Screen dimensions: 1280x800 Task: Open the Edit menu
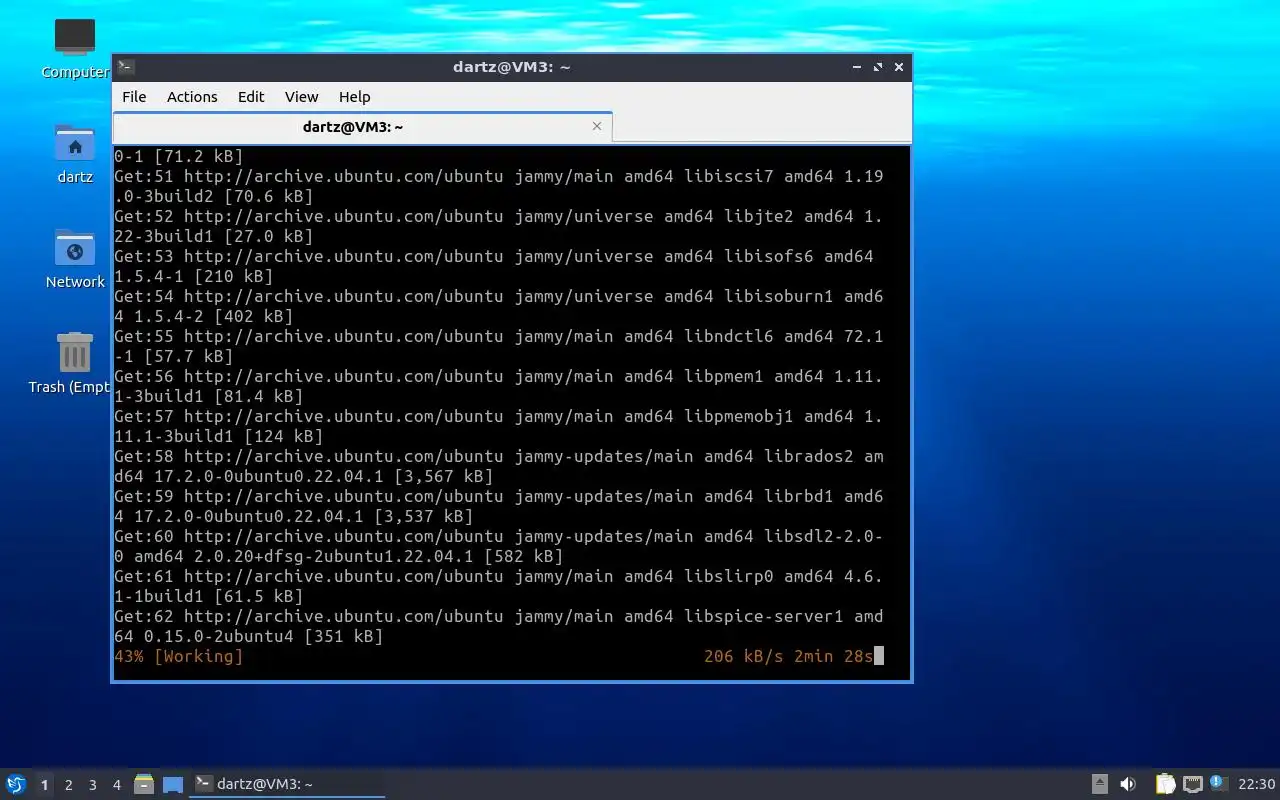click(251, 97)
